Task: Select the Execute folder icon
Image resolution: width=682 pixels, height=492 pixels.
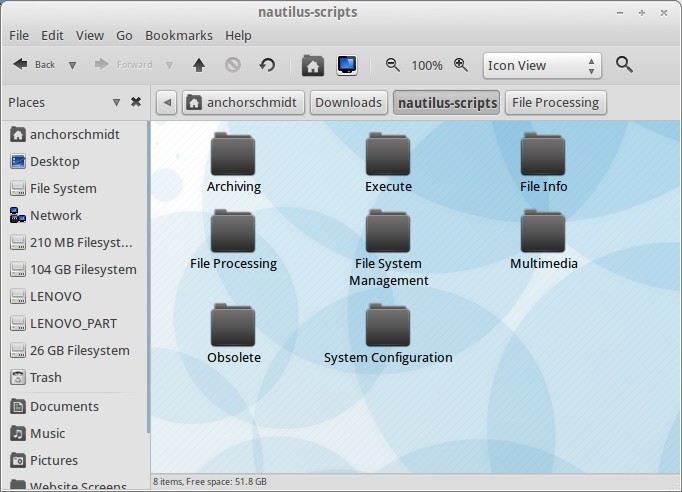Action: point(388,154)
